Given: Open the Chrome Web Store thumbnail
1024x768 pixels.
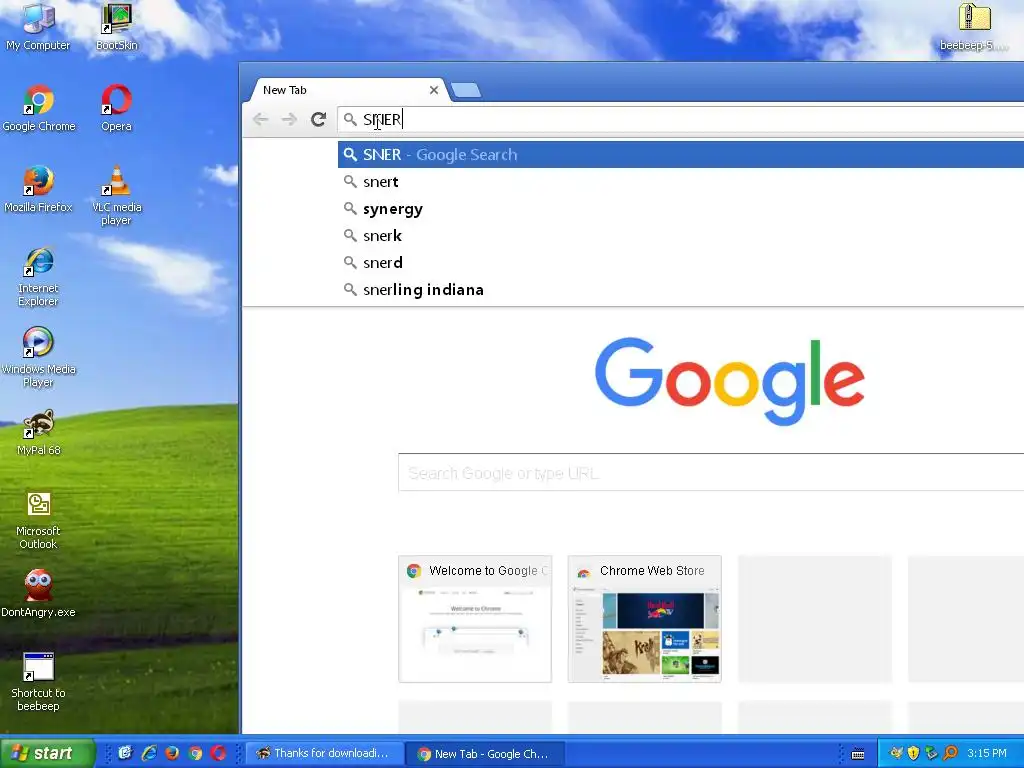Looking at the screenshot, I should click(645, 619).
